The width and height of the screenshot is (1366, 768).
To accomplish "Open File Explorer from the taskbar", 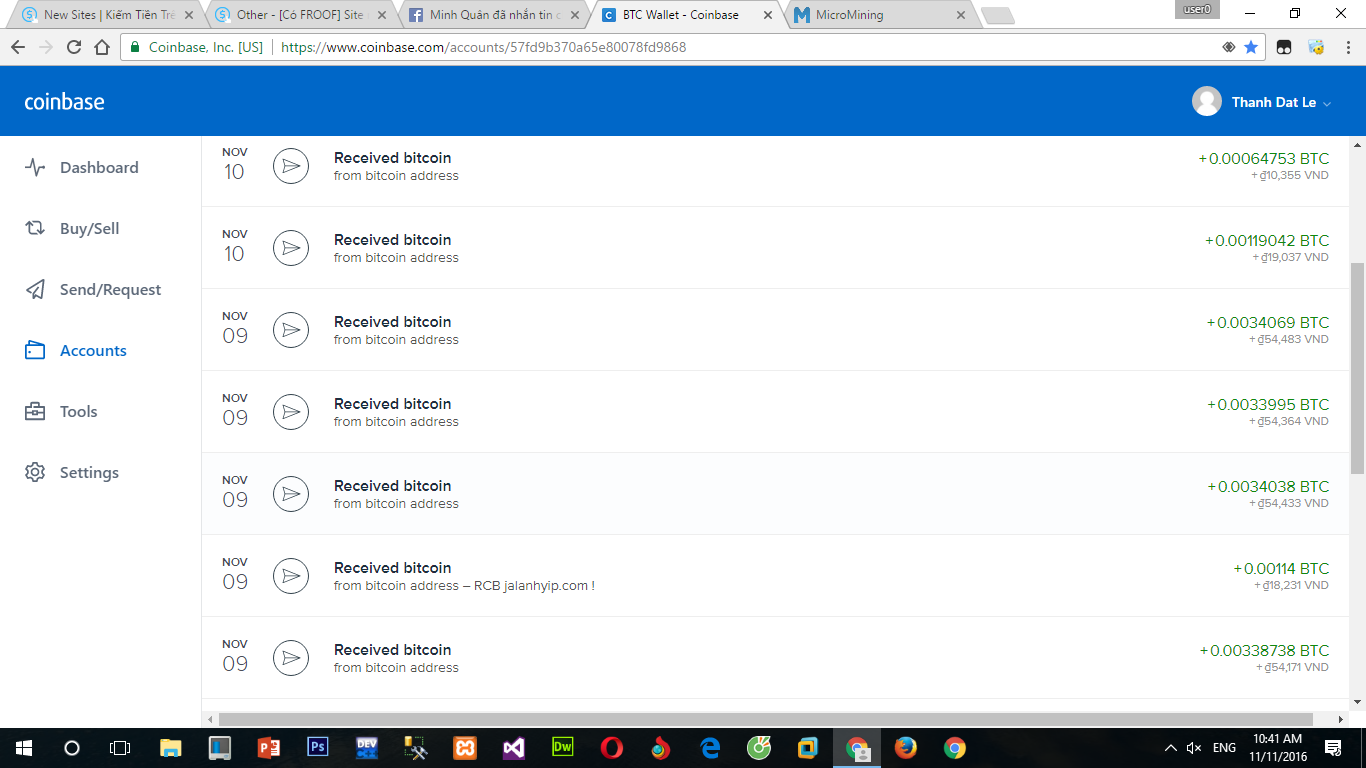I will [171, 748].
